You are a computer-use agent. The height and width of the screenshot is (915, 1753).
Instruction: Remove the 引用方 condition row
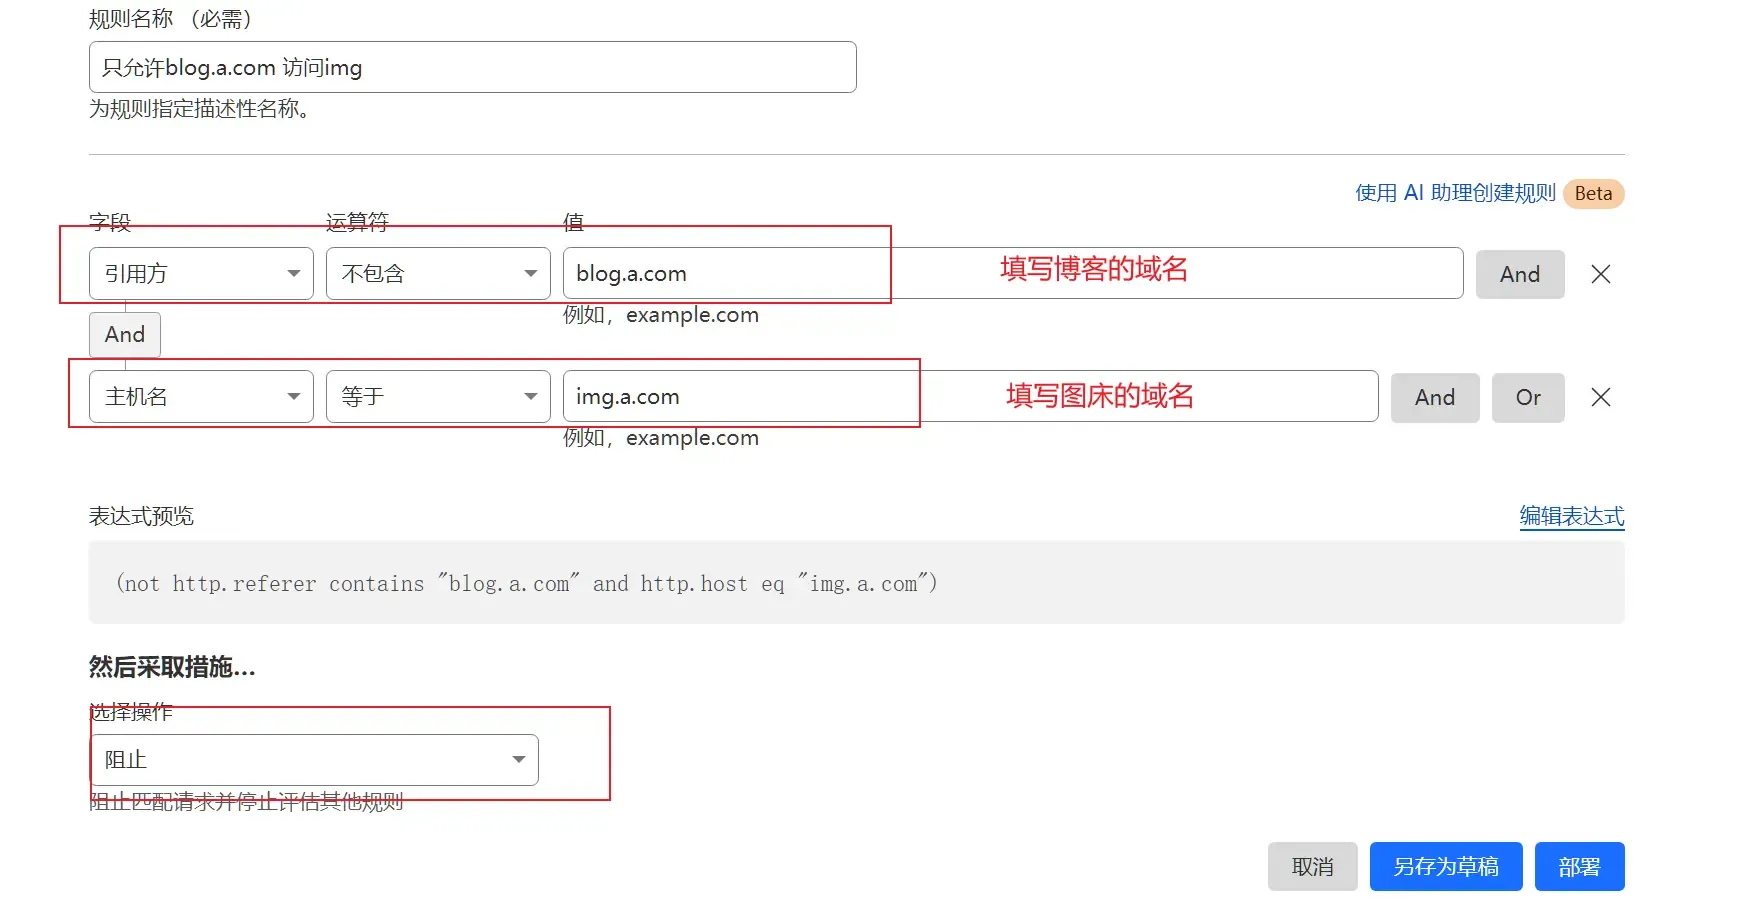(1600, 273)
